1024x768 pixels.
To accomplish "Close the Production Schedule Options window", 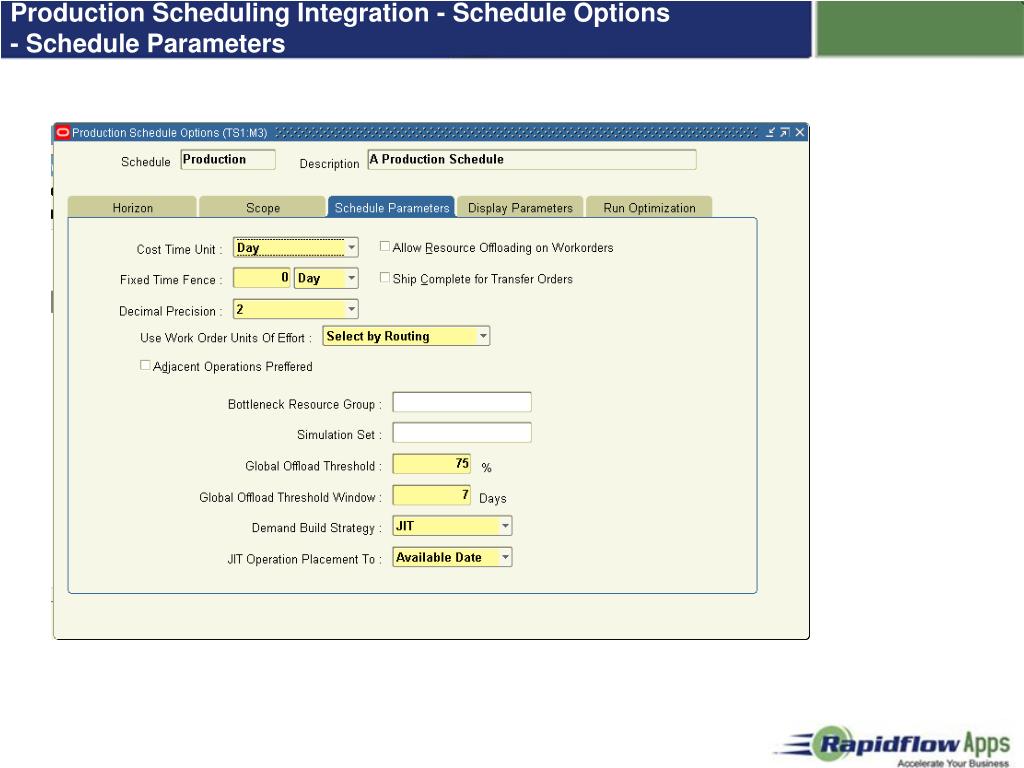I will pyautogui.click(x=799, y=133).
